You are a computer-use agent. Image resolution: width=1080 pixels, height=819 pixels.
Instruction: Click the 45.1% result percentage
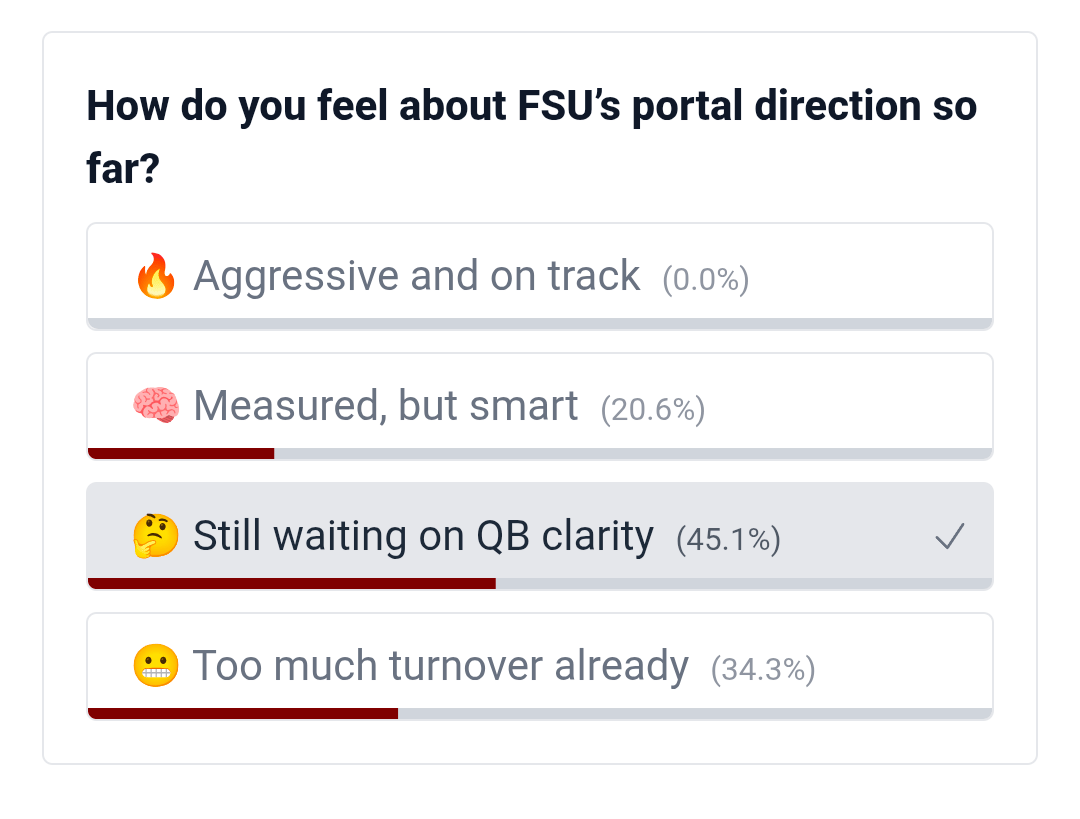728,540
